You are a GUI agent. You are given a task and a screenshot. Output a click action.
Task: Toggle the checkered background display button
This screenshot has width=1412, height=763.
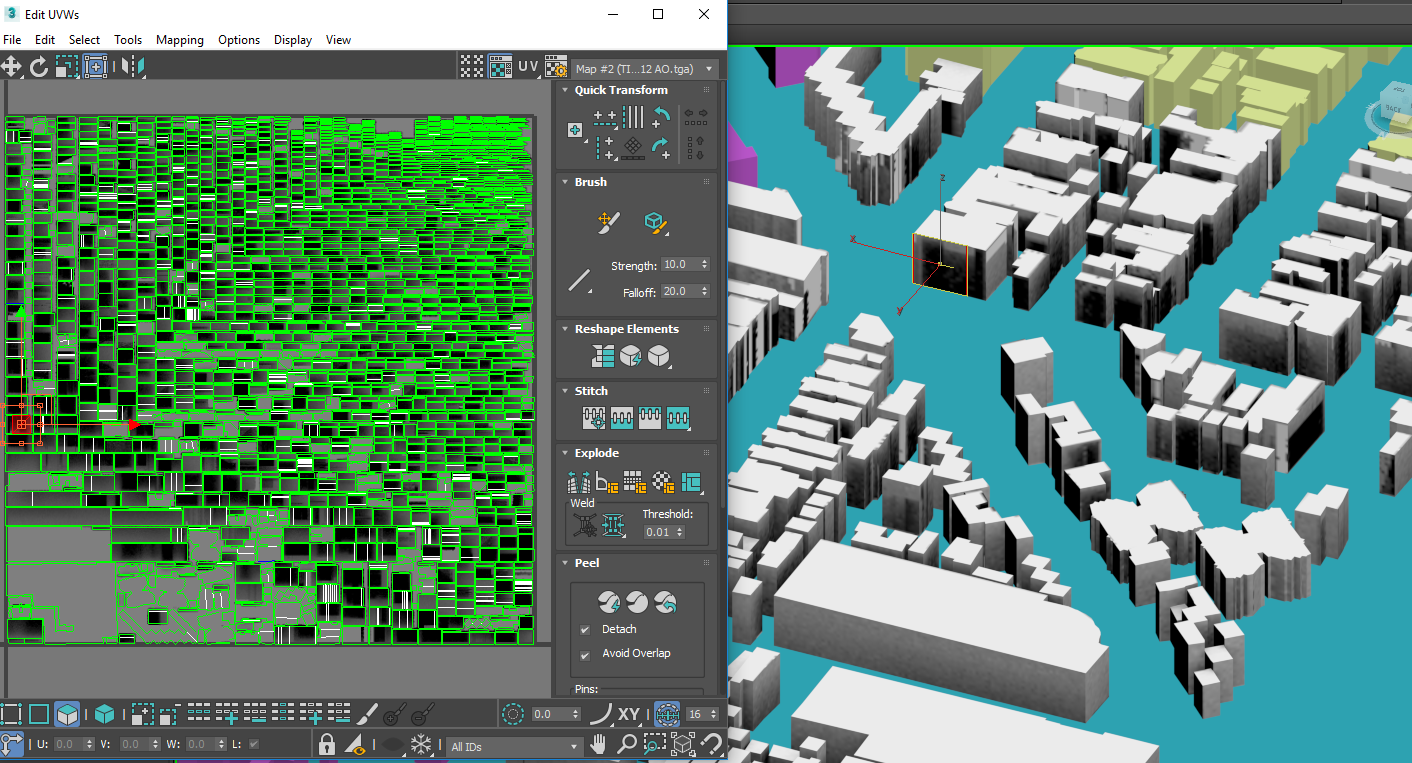click(x=500, y=66)
